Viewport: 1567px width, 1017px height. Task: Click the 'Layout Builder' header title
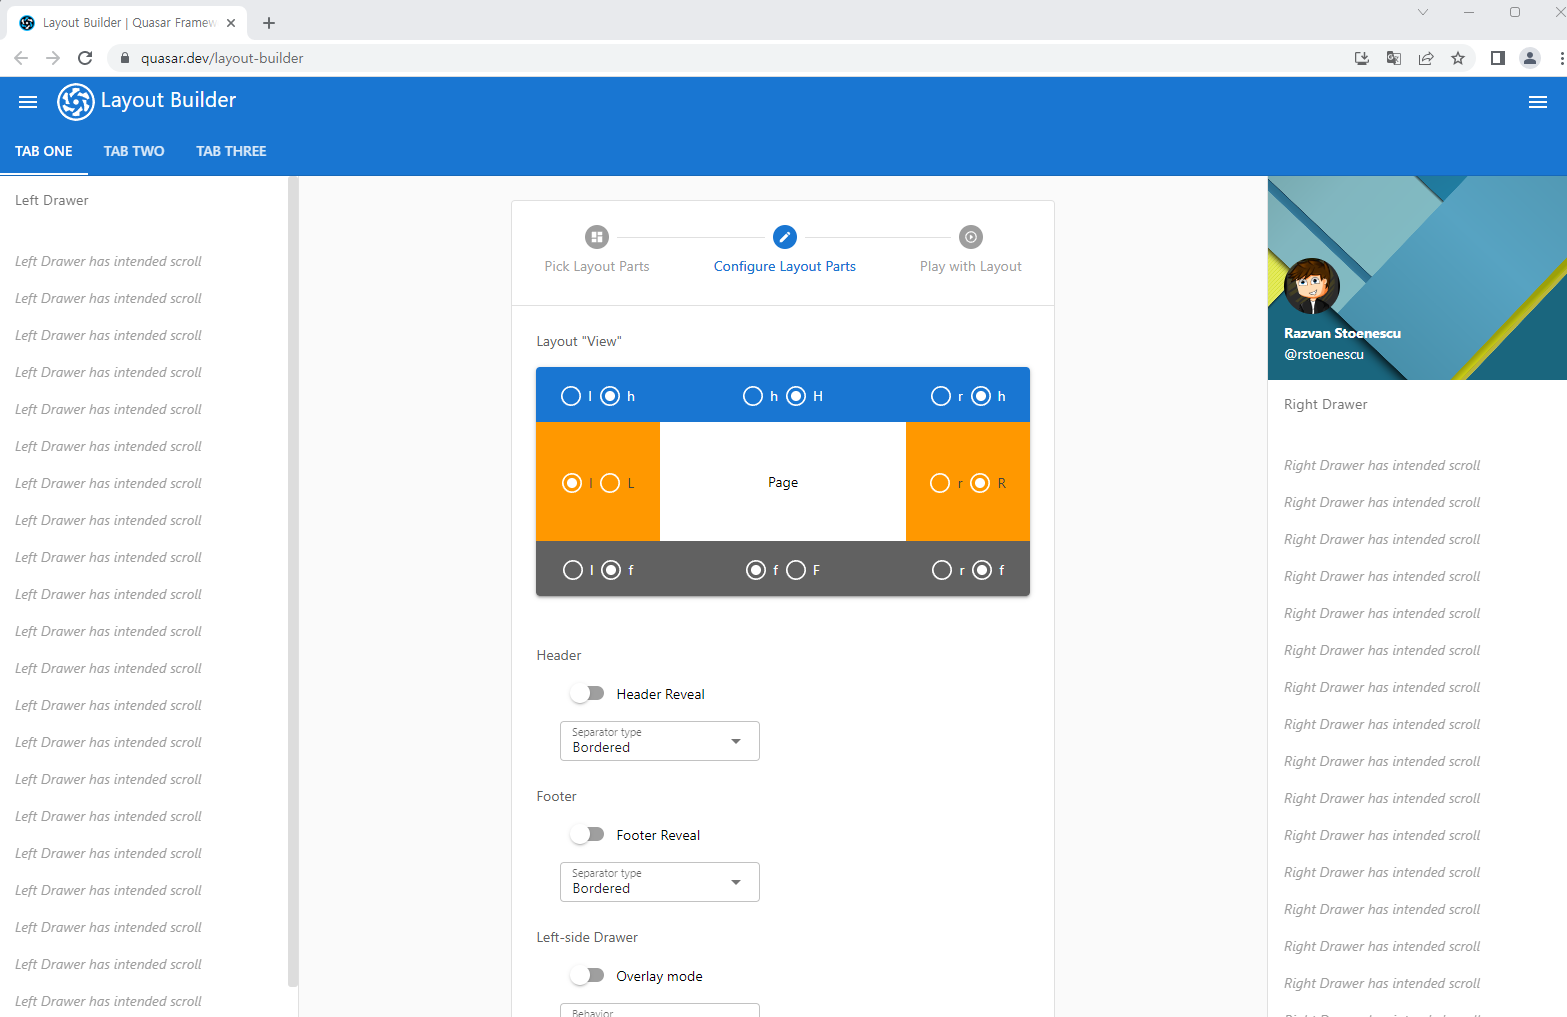pos(168,100)
